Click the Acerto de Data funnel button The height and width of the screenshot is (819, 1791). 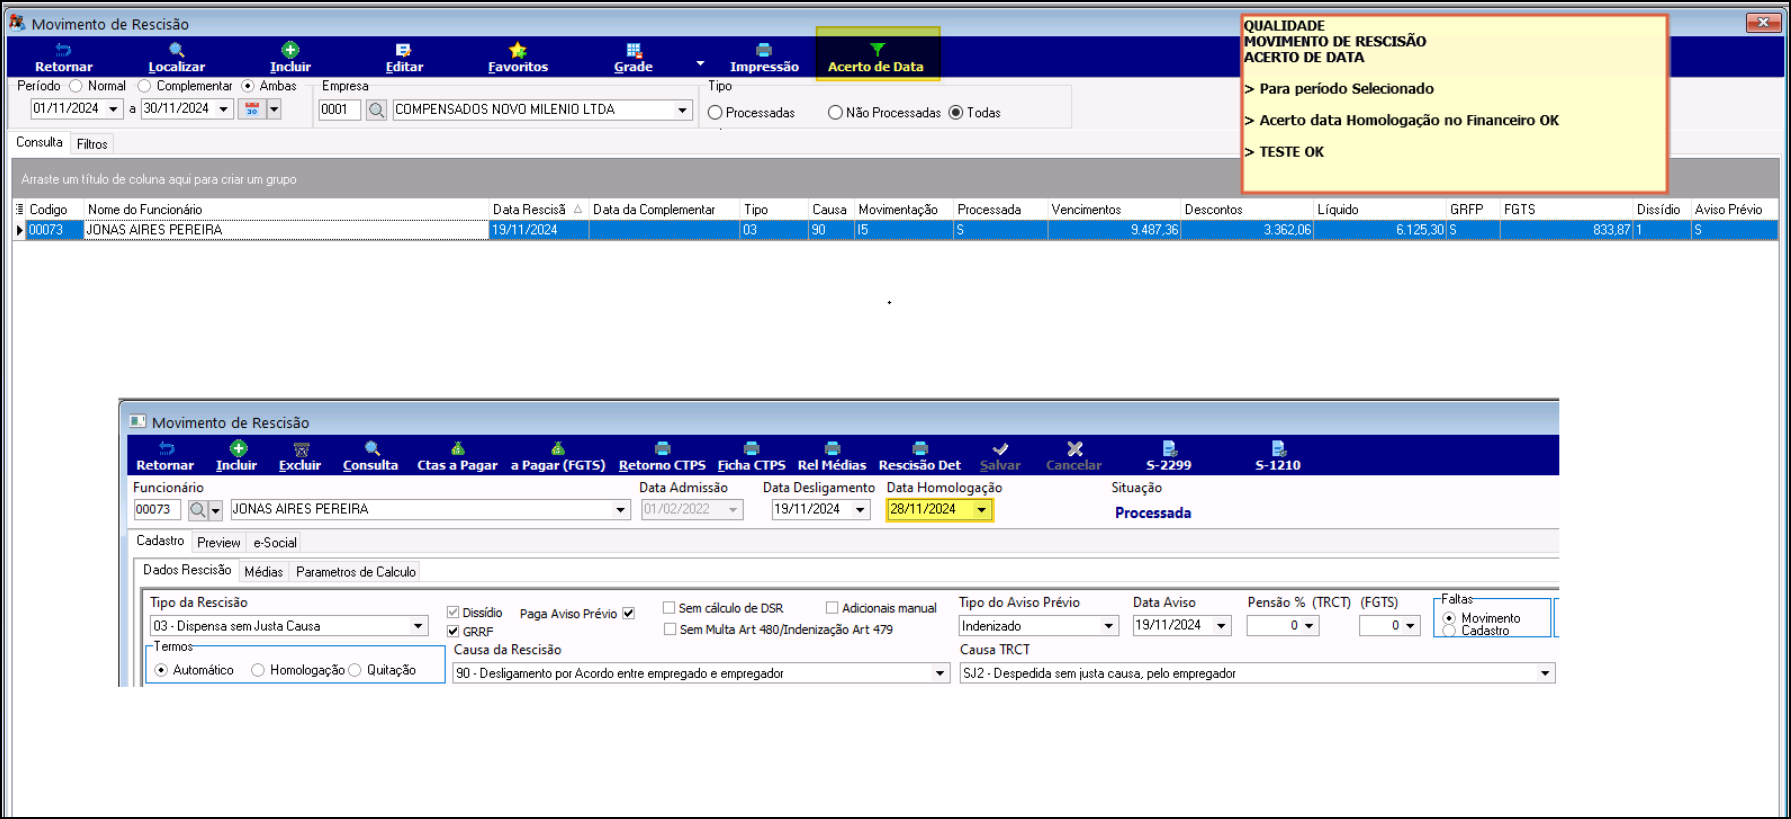pos(876,58)
